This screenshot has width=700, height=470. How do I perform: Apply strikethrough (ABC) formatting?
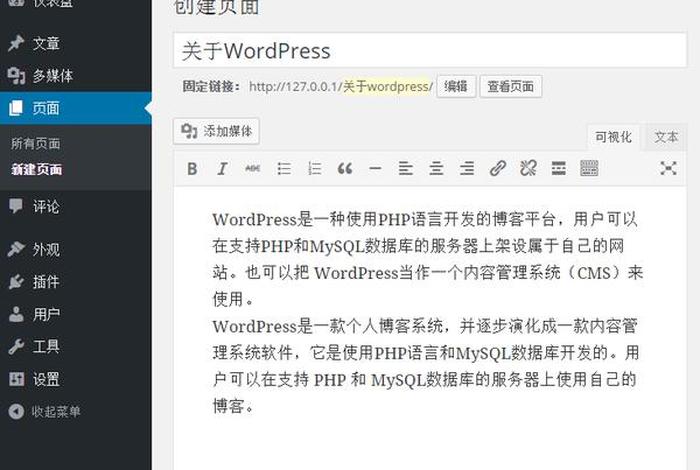pyautogui.click(x=253, y=169)
